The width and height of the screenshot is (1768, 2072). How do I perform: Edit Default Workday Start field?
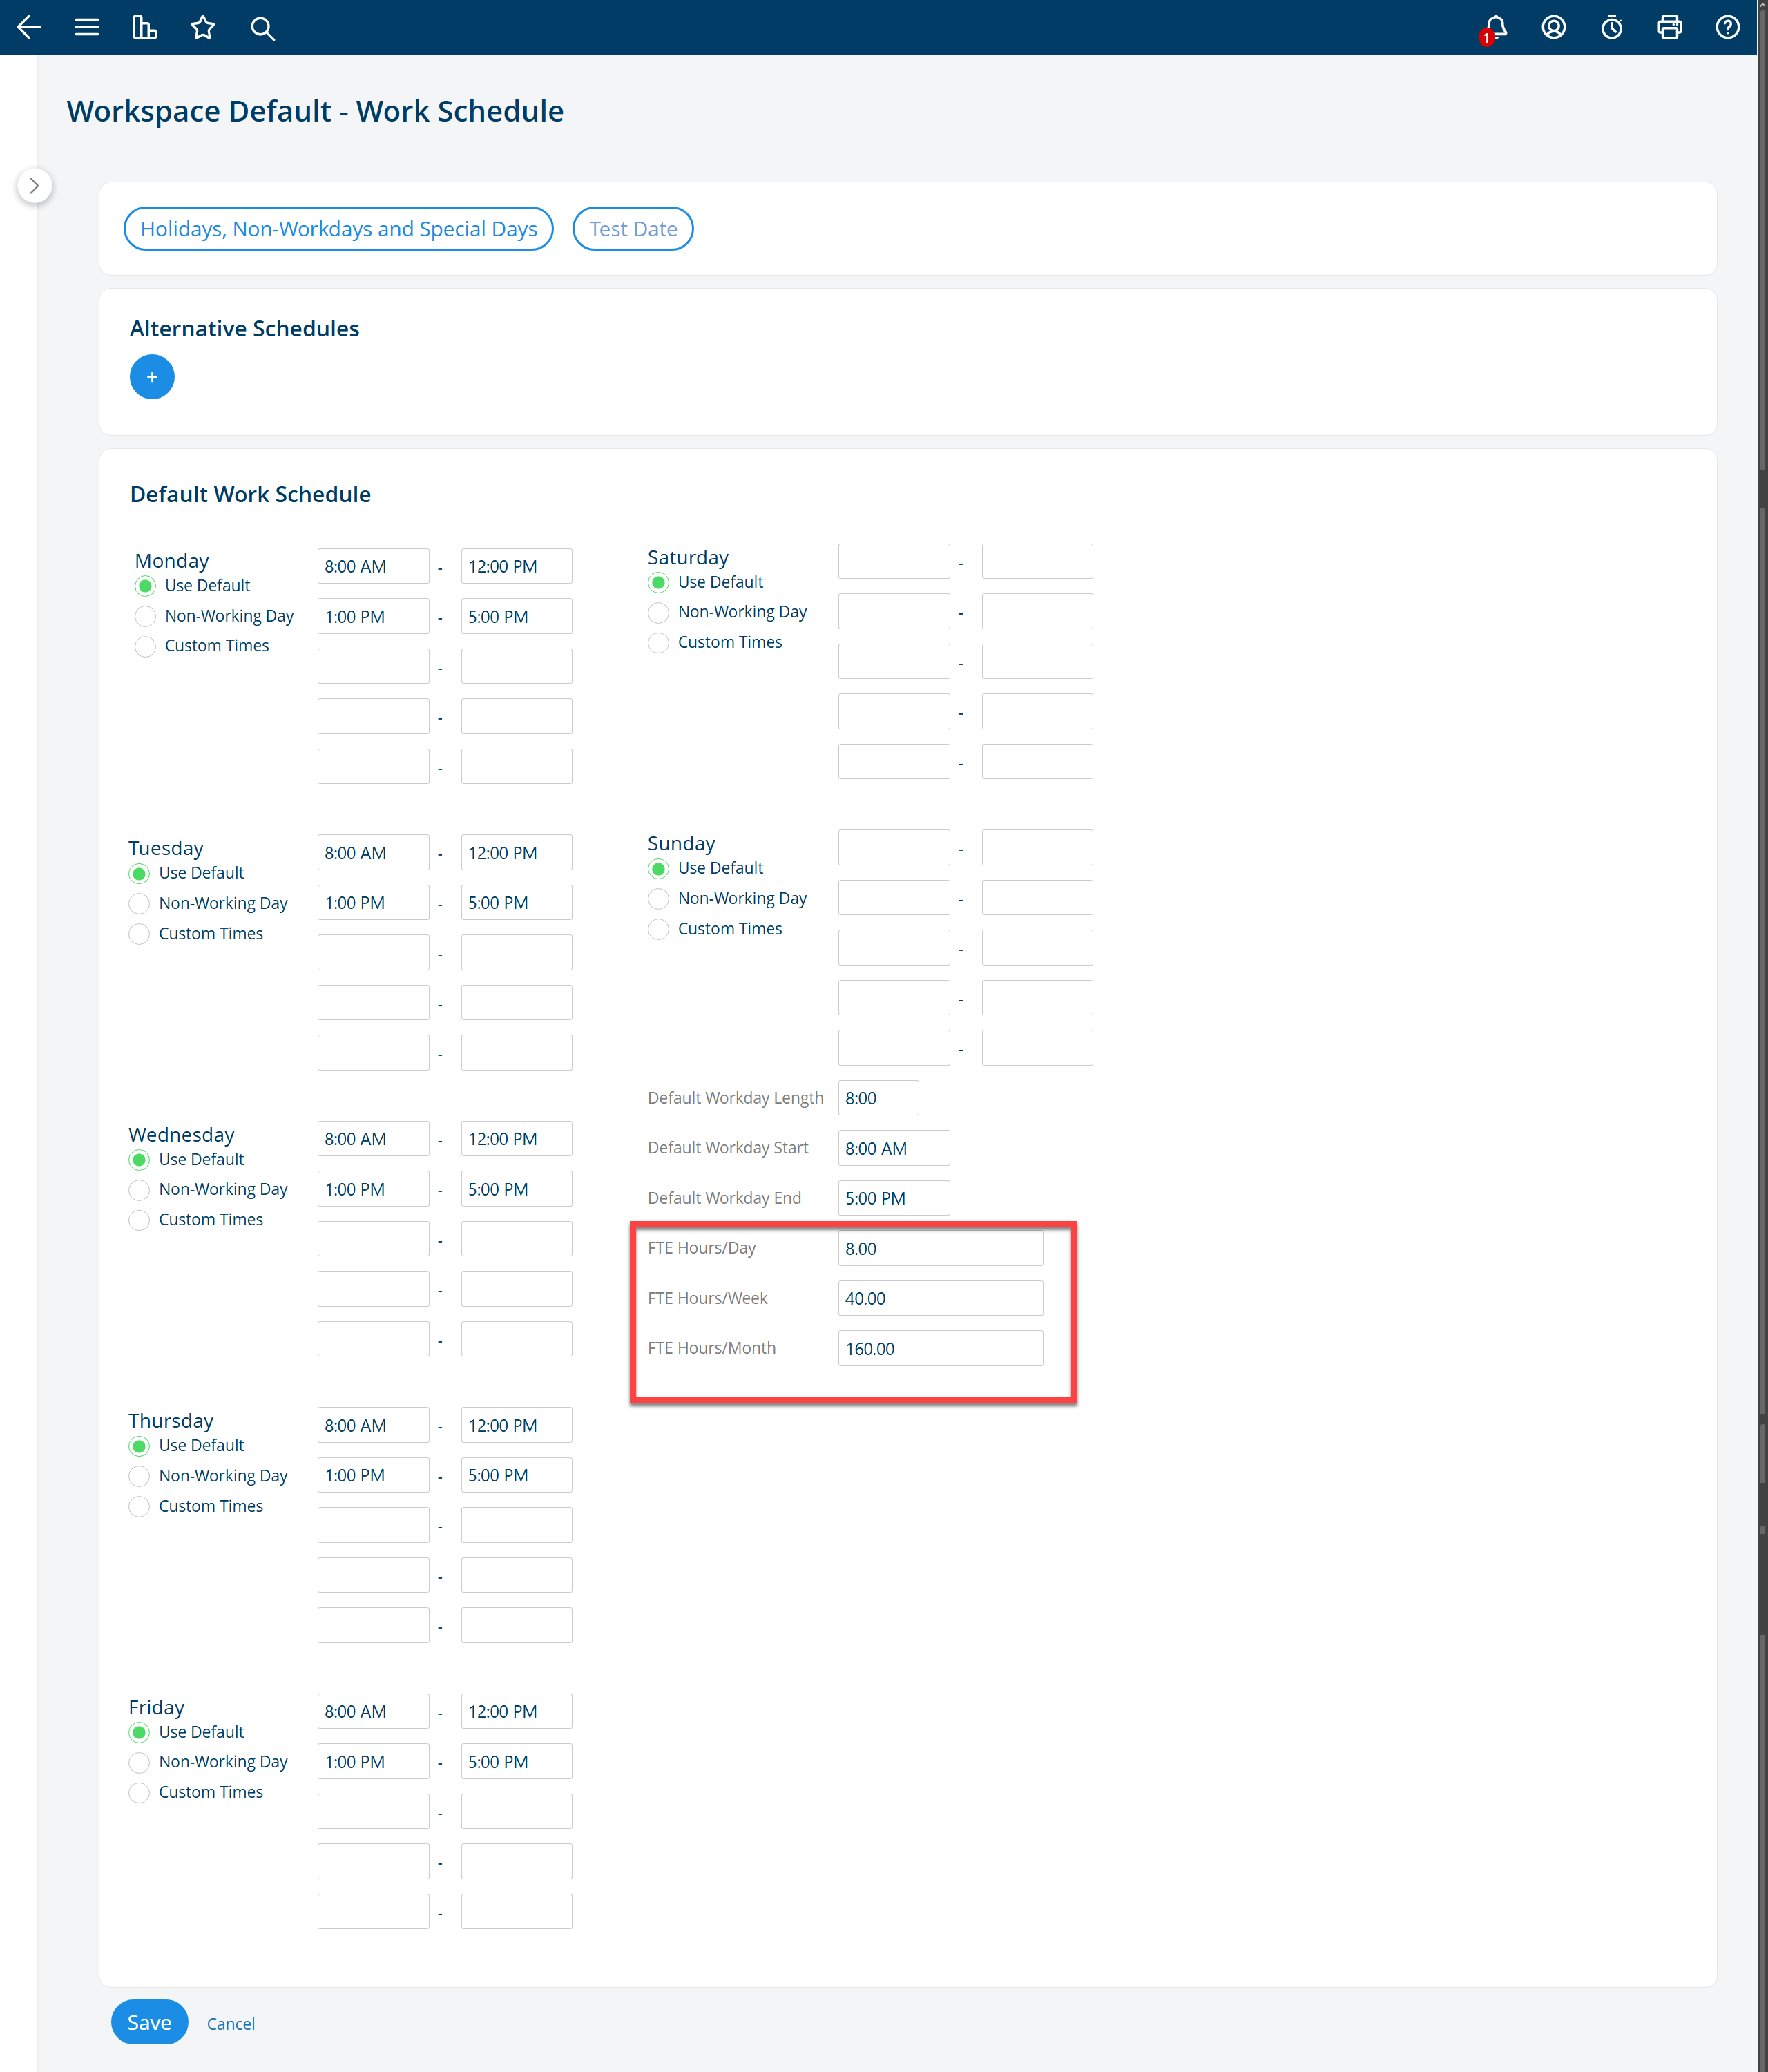[x=893, y=1148]
